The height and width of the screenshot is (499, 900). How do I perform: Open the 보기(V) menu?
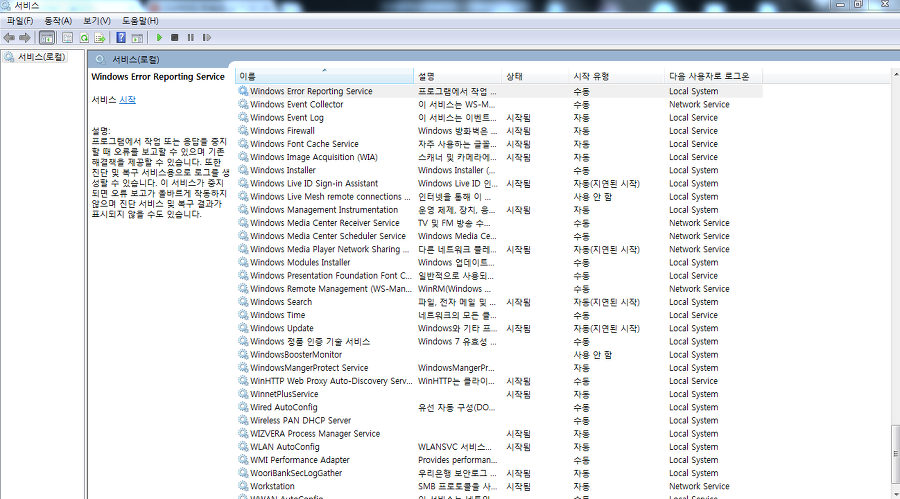(x=96, y=21)
